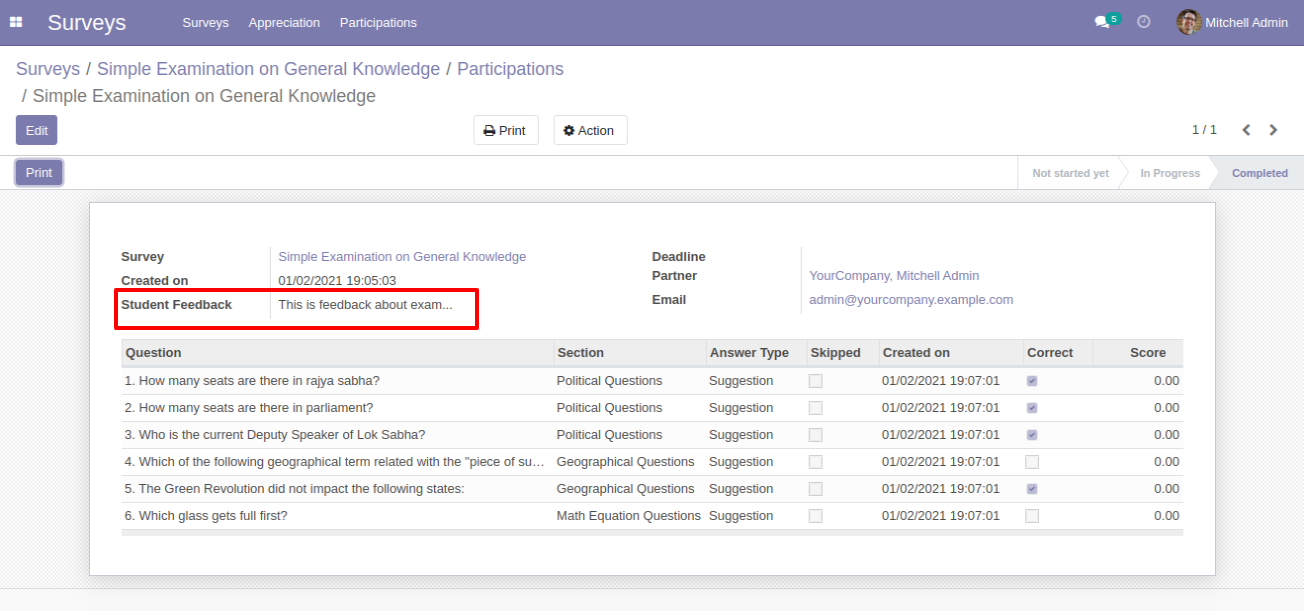Toggle Skipped checkbox for geographical term question
The image size is (1304, 611).
pyautogui.click(x=816, y=462)
